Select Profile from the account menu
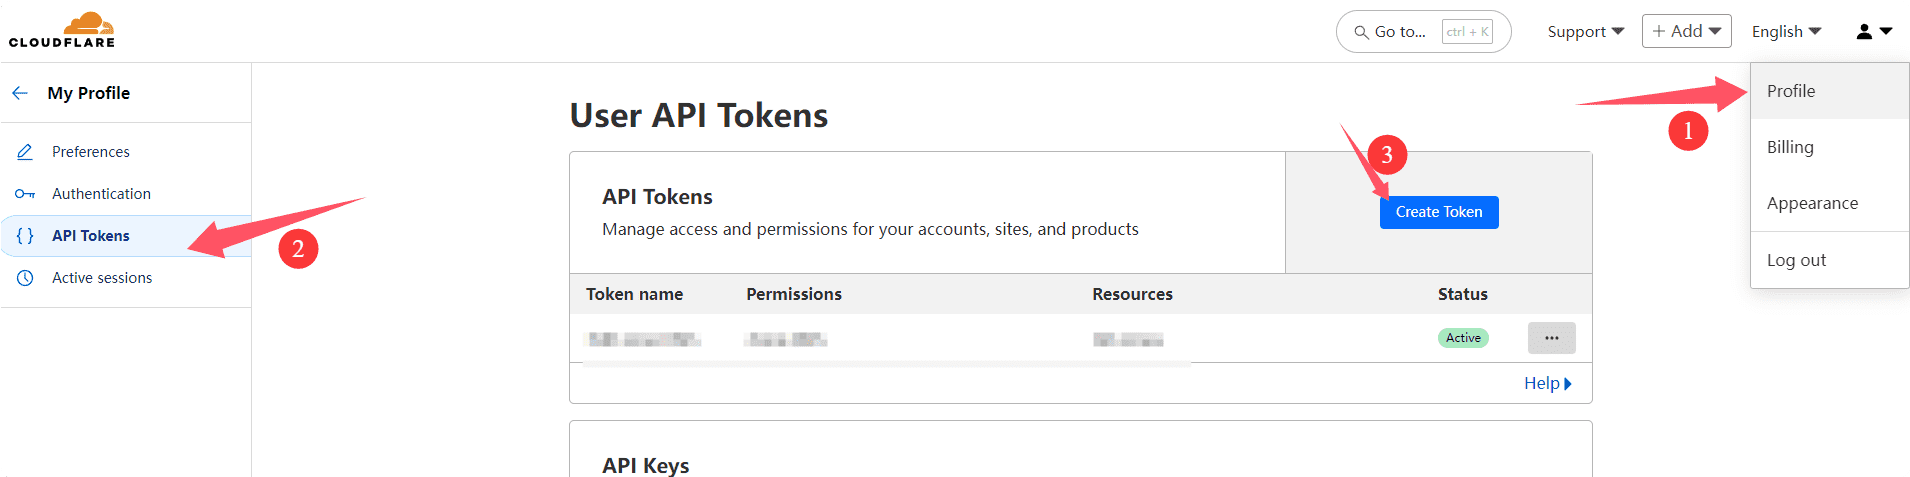The image size is (1910, 477). 1791,91
